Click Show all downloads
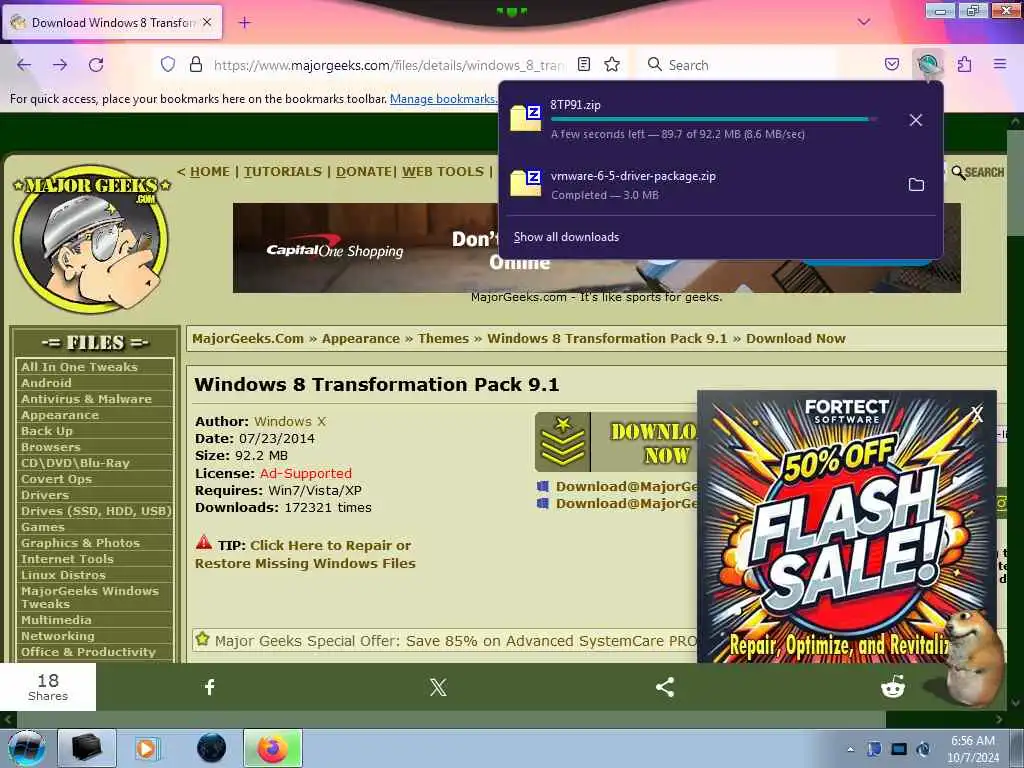 pos(566,237)
